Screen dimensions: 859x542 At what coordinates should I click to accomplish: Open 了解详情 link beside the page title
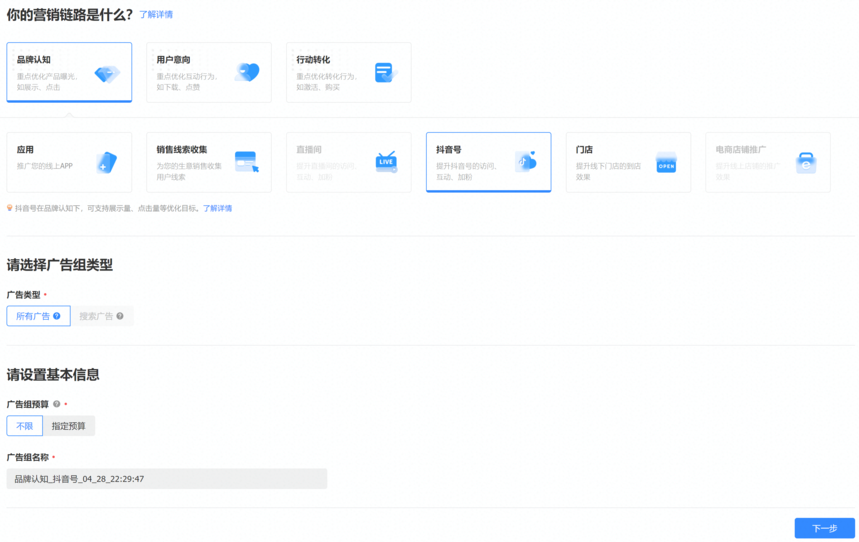[x=156, y=15]
